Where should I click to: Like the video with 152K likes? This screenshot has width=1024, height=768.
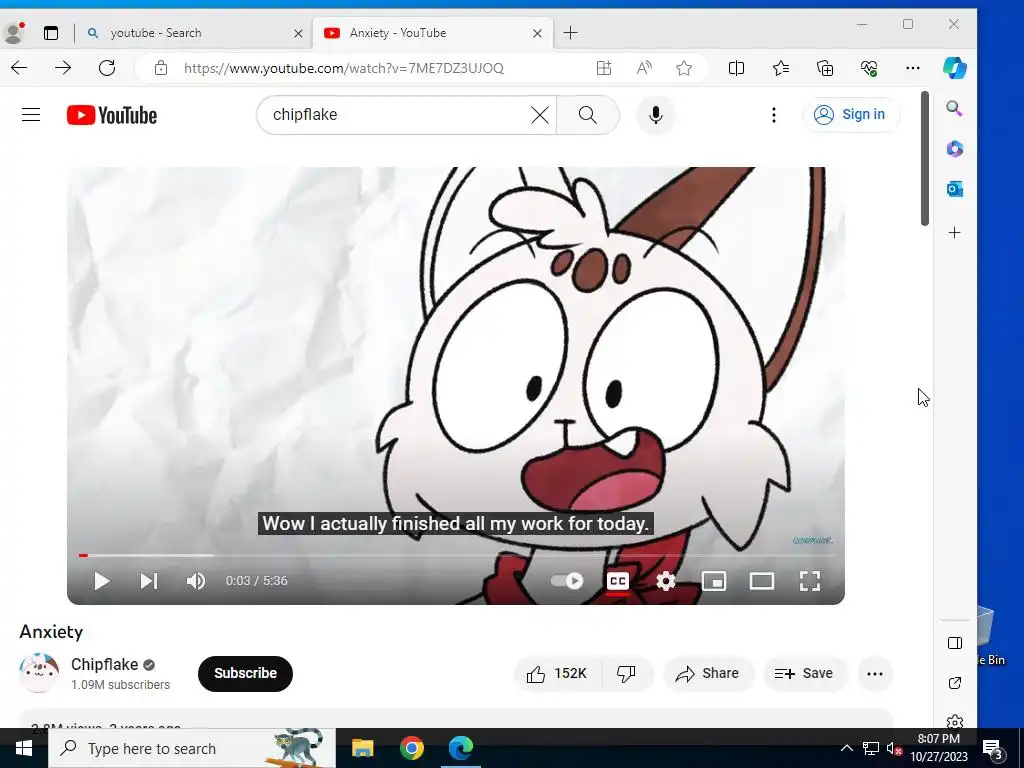click(557, 673)
